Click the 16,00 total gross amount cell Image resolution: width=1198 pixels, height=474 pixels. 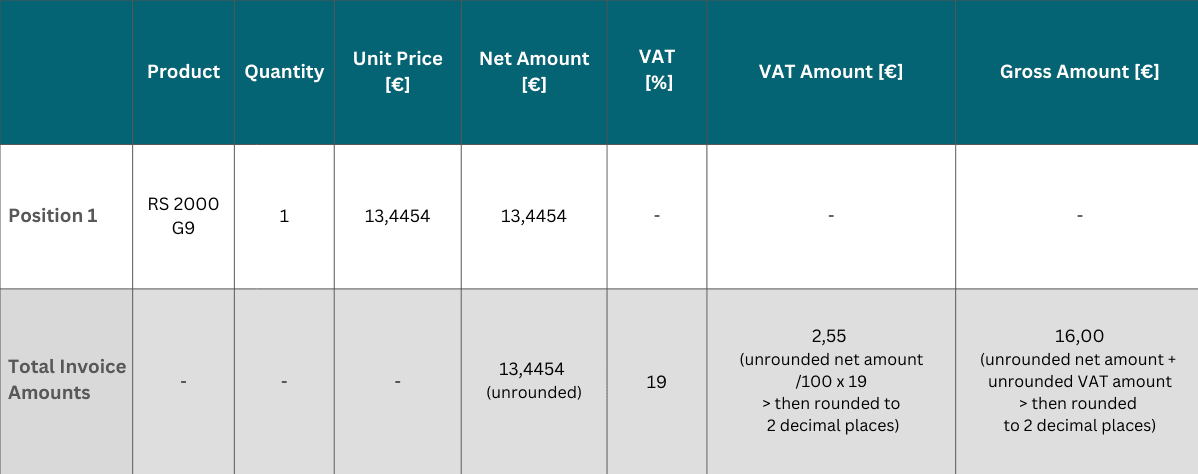tap(1079, 381)
